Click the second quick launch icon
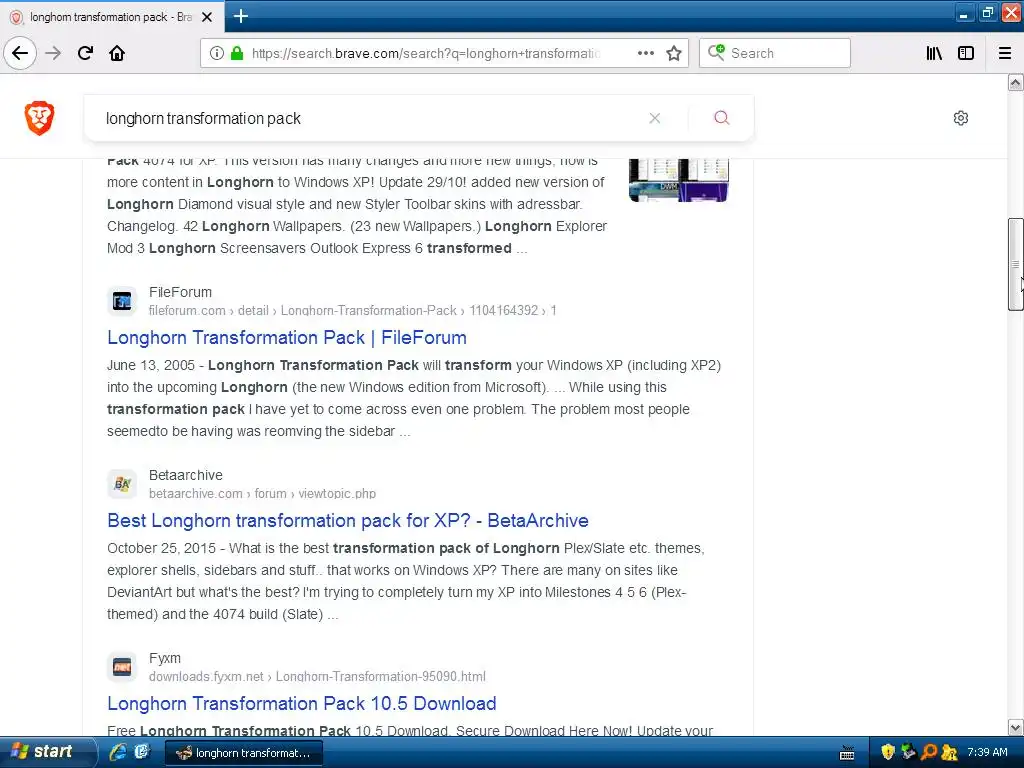The width and height of the screenshot is (1024, 768). (x=142, y=752)
